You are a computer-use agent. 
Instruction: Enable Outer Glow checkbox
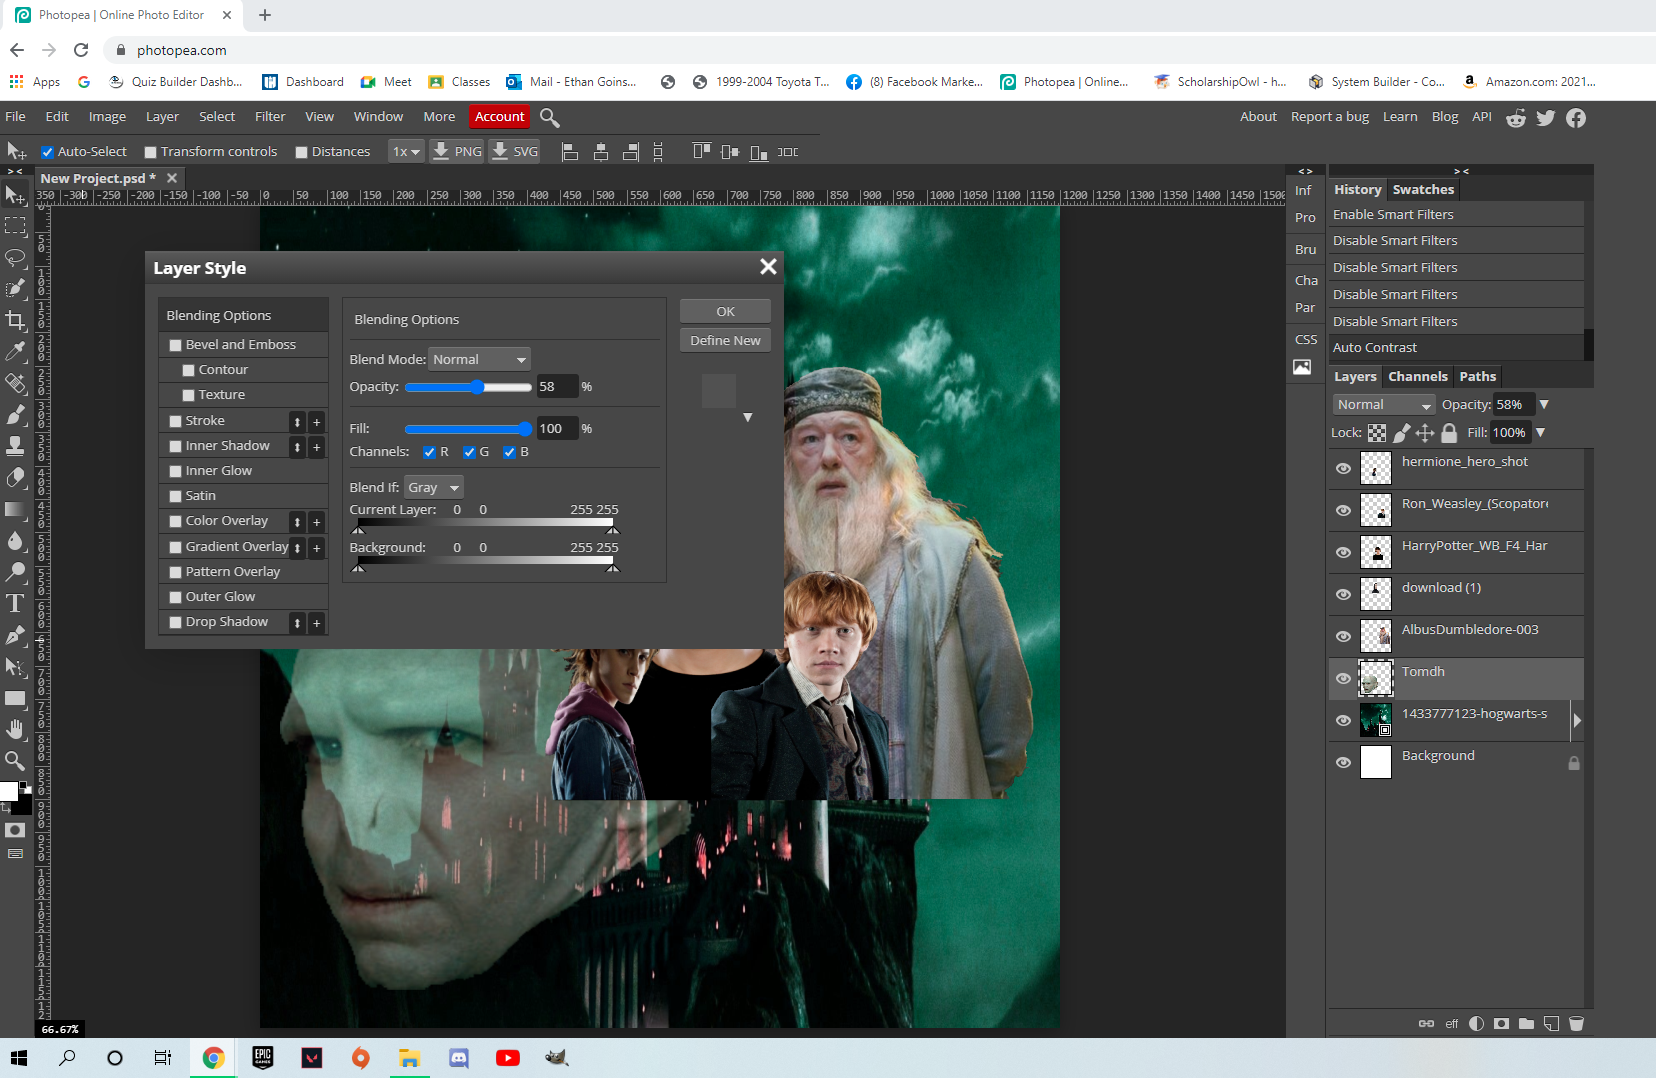(175, 597)
